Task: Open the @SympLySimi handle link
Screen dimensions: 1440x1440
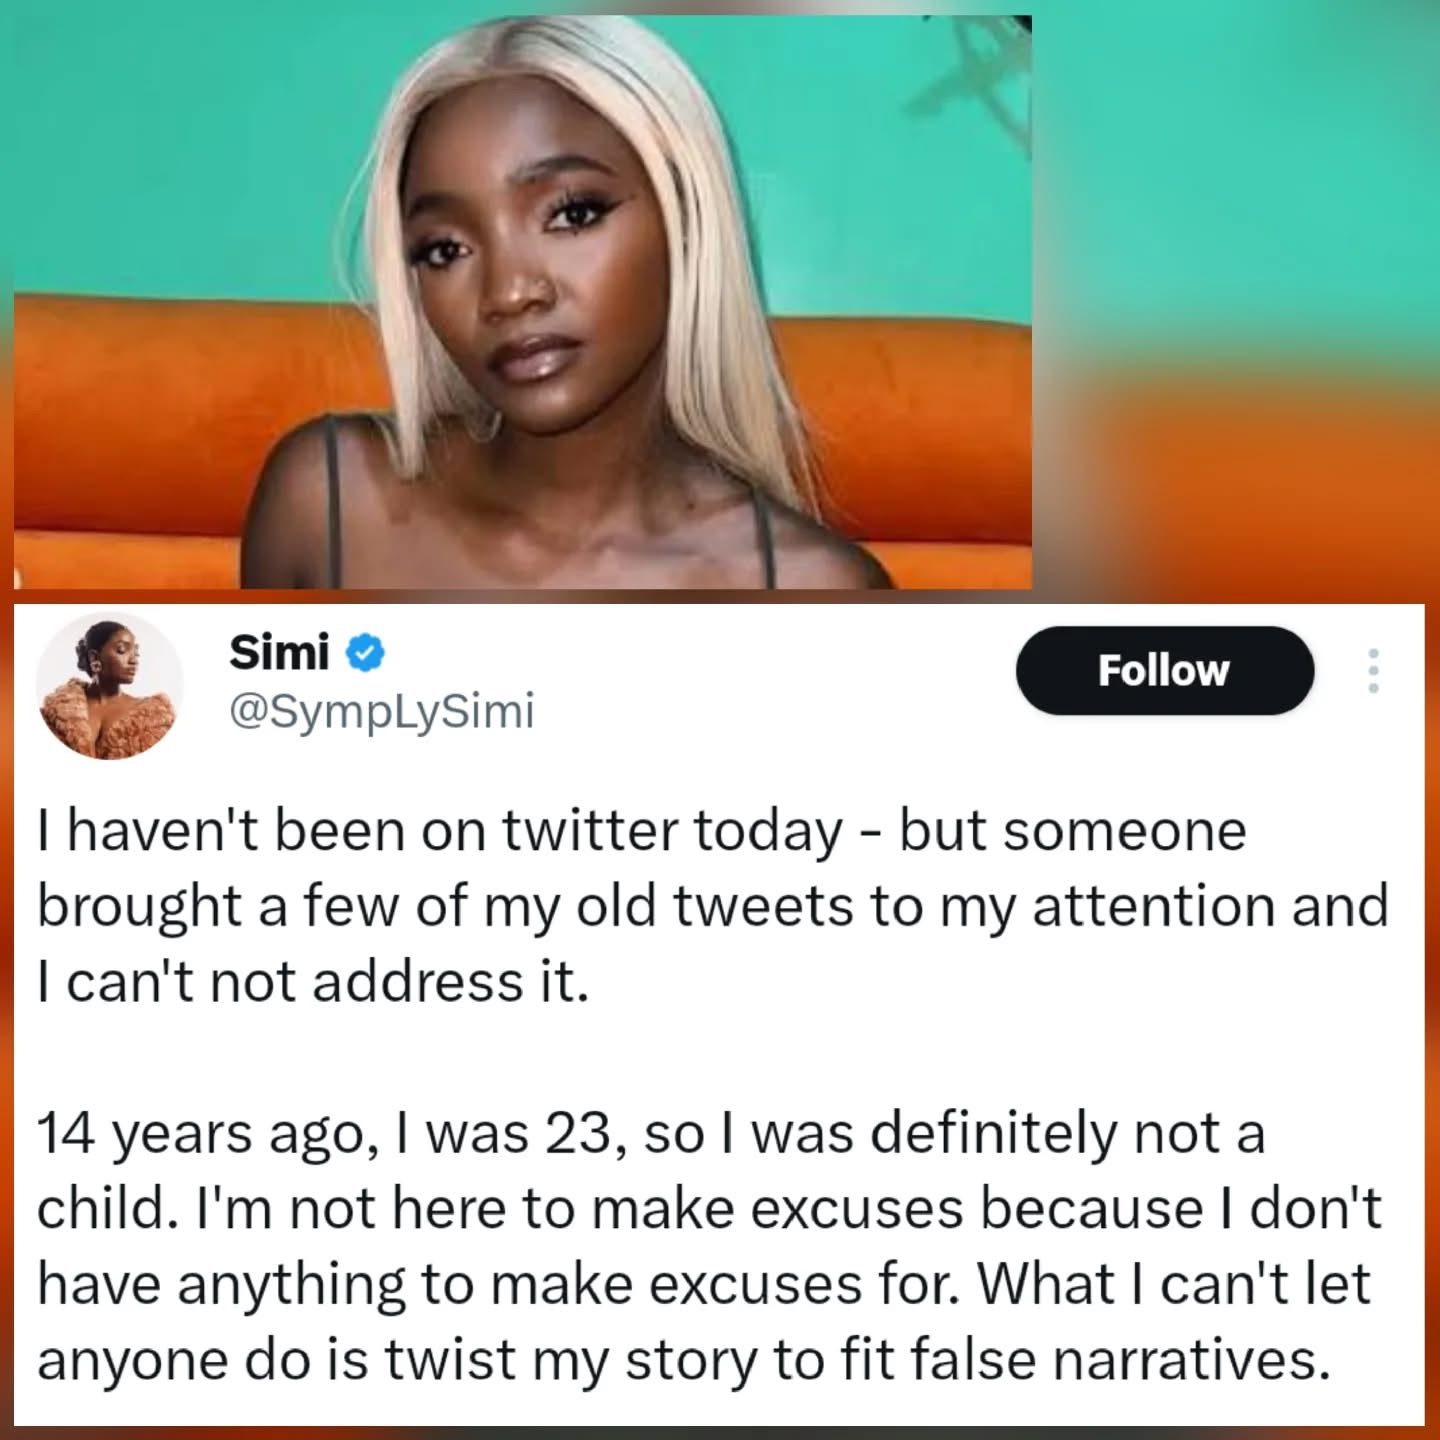Action: [x=382, y=712]
